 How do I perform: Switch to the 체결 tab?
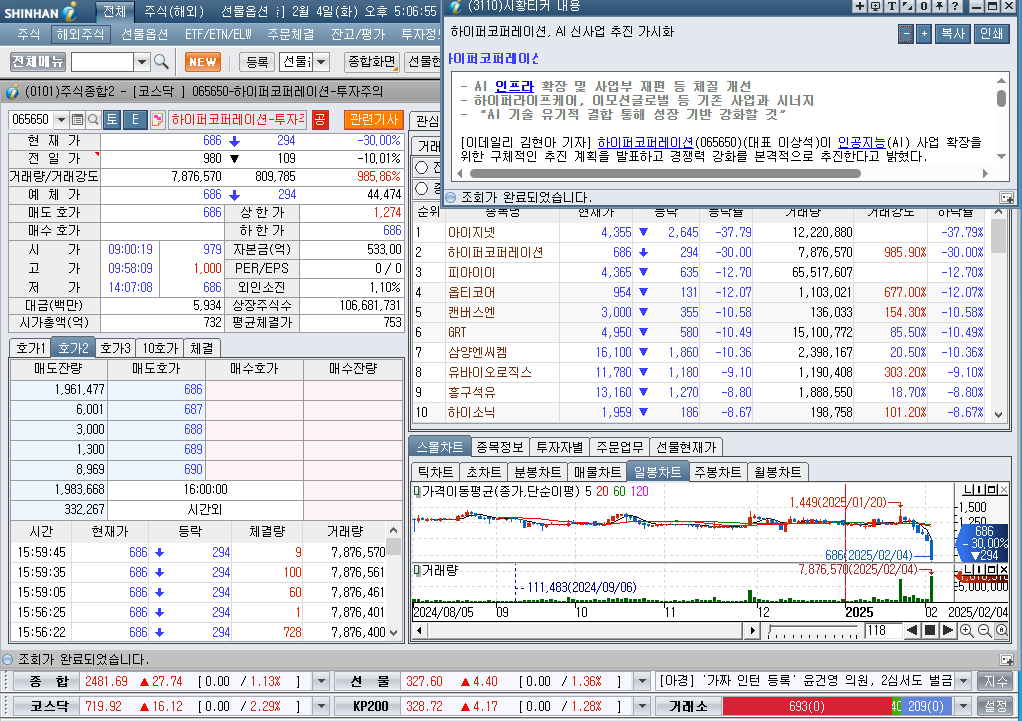click(202, 348)
